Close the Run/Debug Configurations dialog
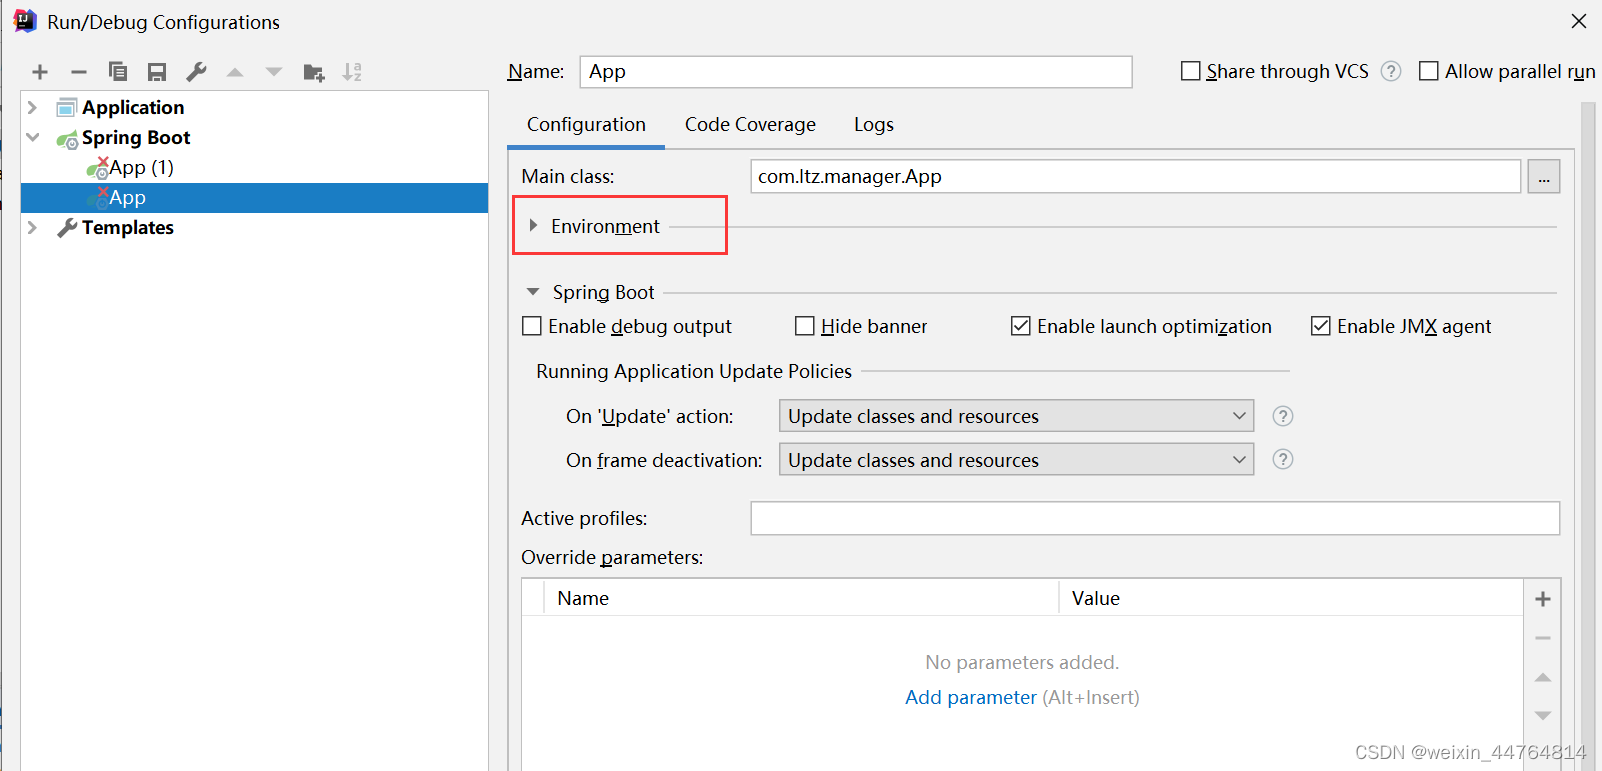Viewport: 1602px width, 771px height. 1579,21
